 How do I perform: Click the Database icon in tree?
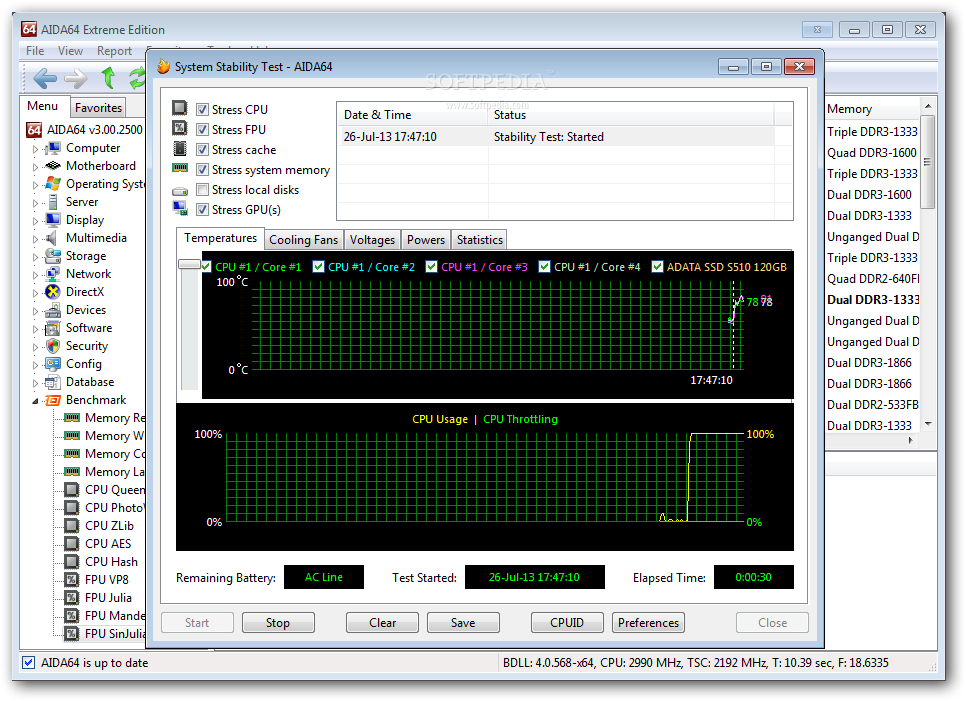point(53,382)
